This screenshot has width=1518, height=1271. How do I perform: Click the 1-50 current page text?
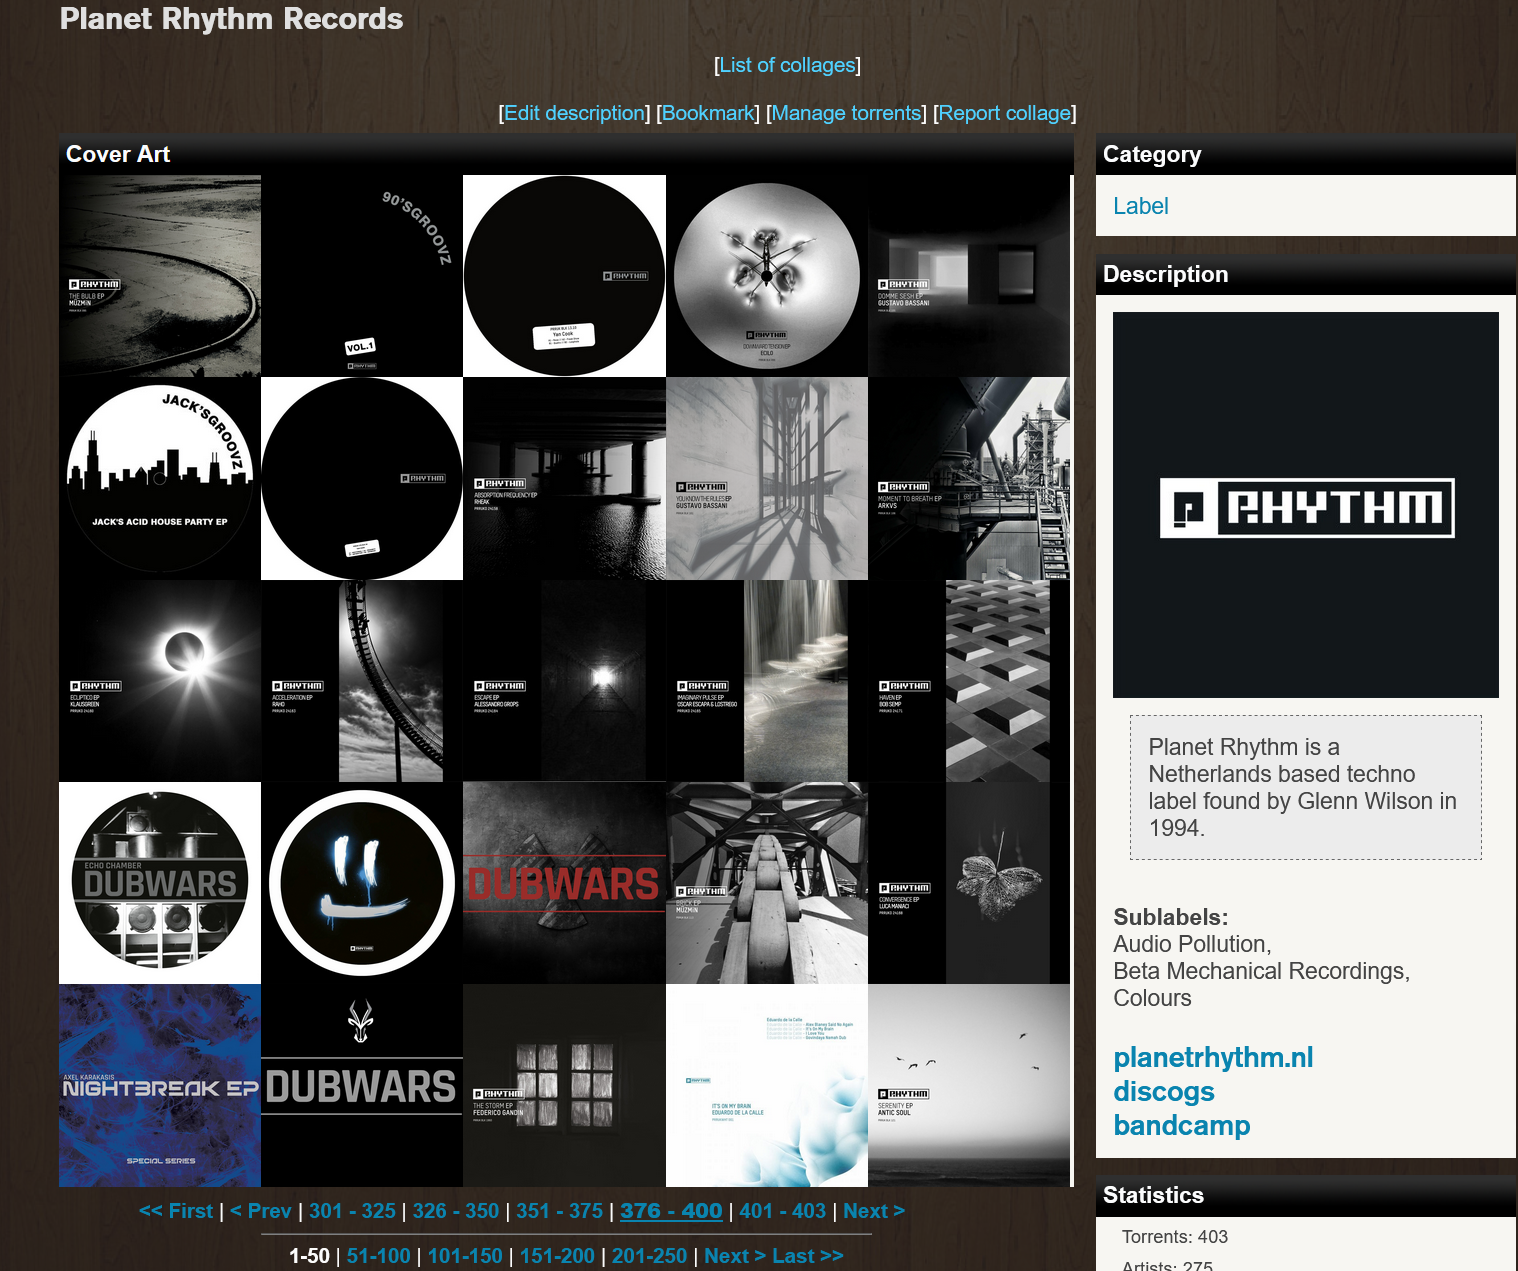pyautogui.click(x=309, y=1256)
